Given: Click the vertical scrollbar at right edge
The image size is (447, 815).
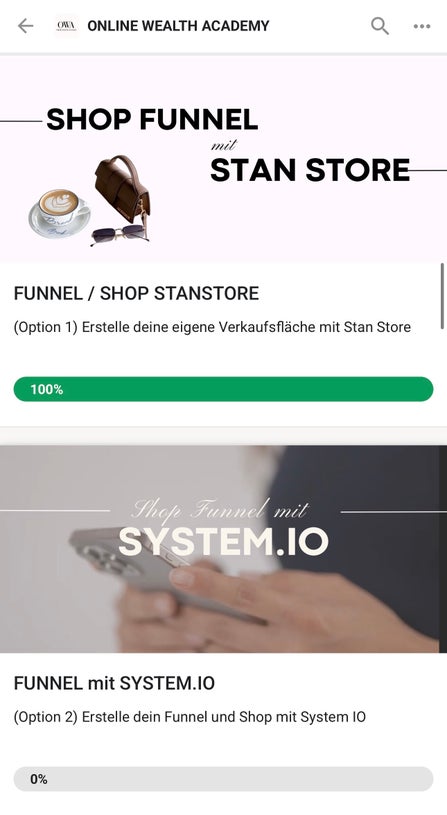Looking at the screenshot, I should (x=442, y=296).
